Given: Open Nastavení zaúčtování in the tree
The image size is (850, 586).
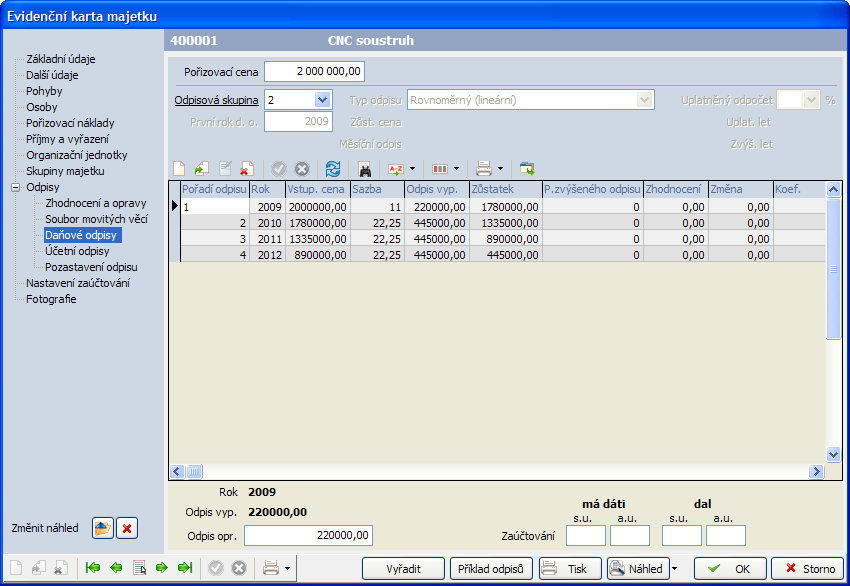Looking at the screenshot, I should click(78, 283).
